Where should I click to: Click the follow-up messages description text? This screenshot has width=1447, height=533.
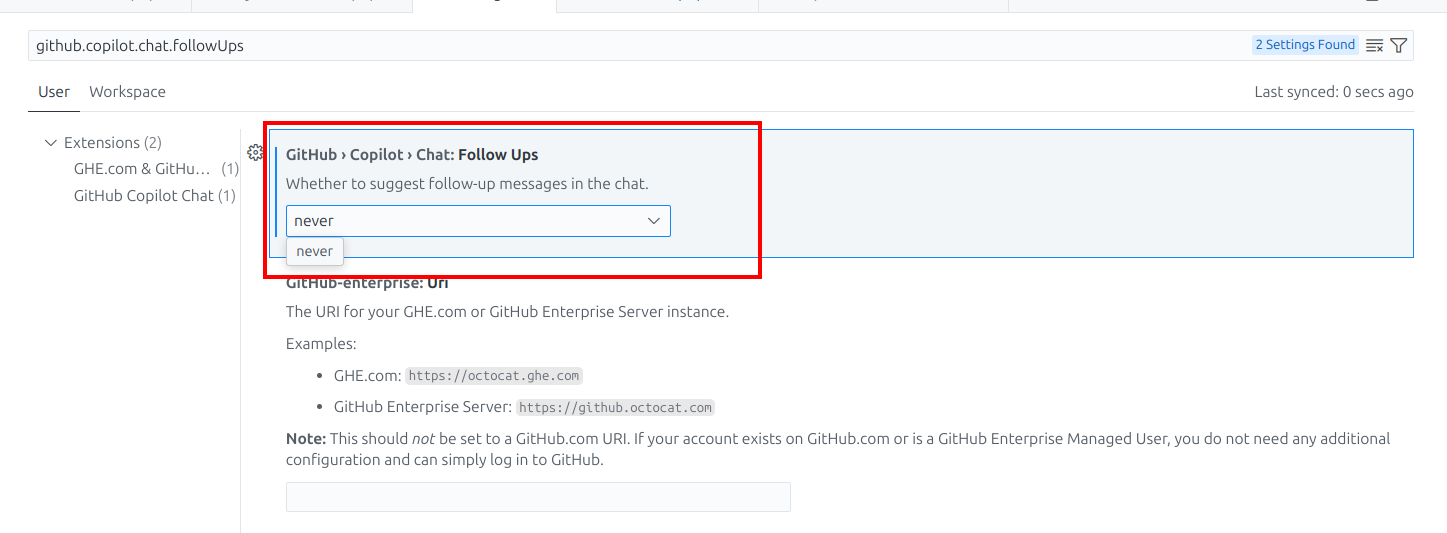(467, 184)
